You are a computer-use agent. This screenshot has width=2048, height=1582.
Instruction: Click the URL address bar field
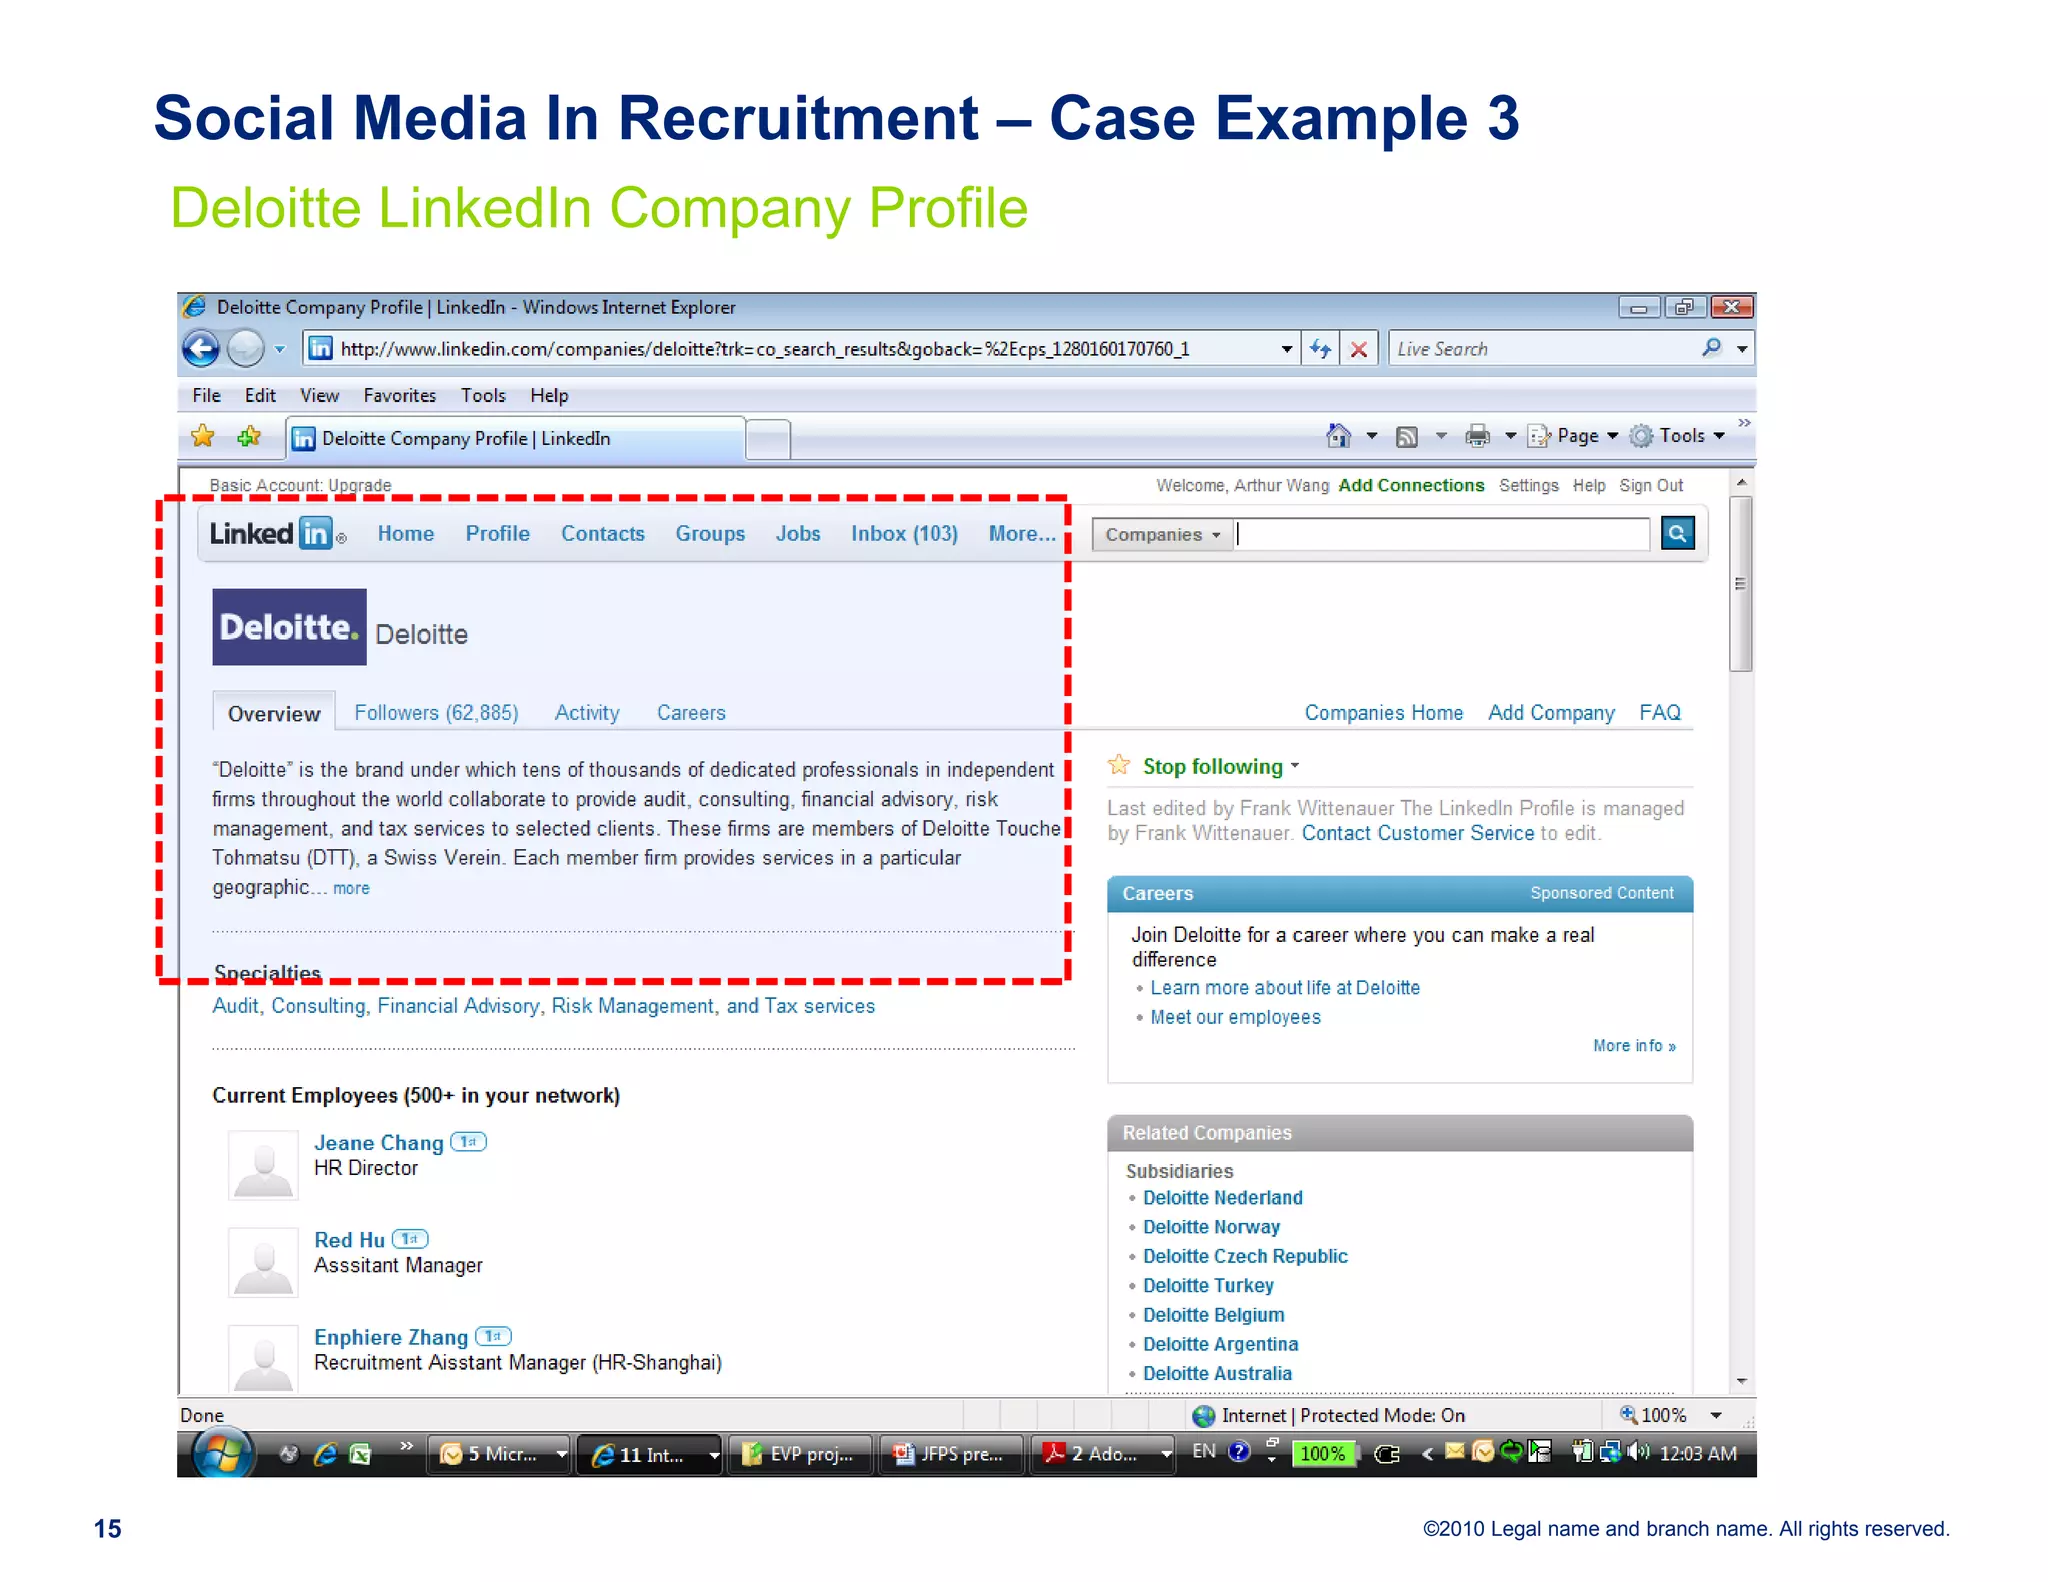(790, 349)
